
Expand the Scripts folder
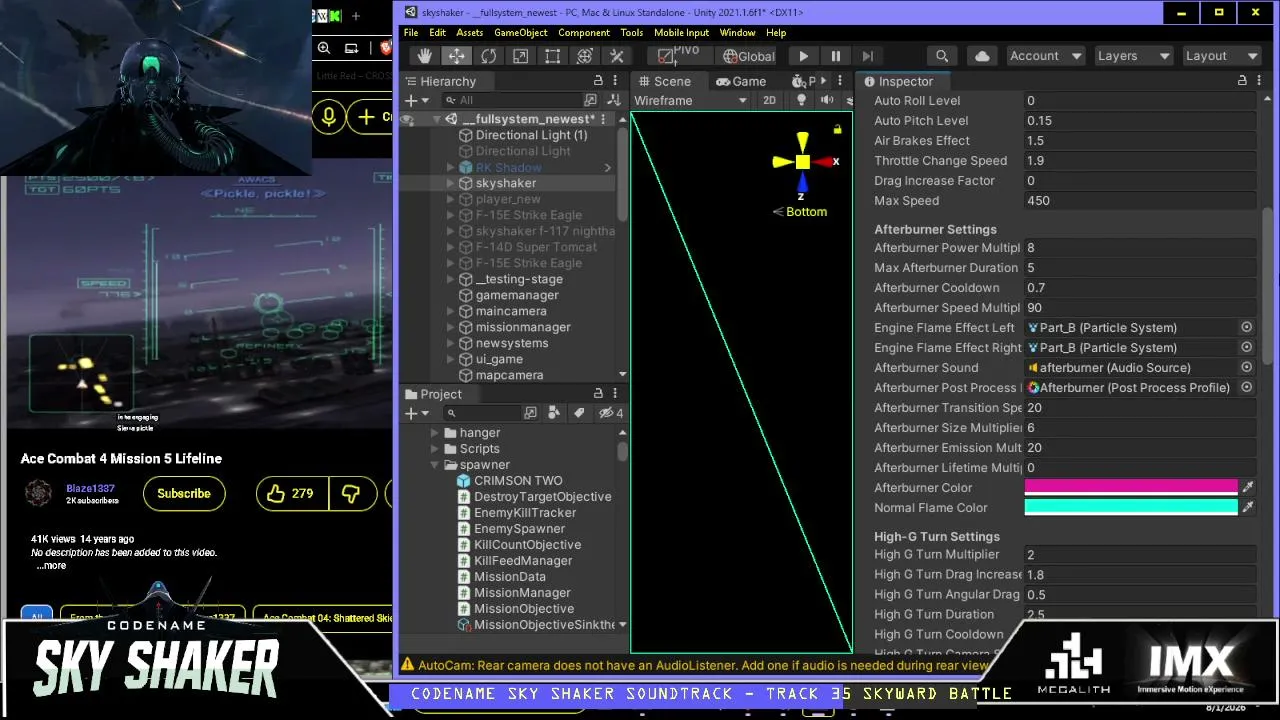[435, 449]
